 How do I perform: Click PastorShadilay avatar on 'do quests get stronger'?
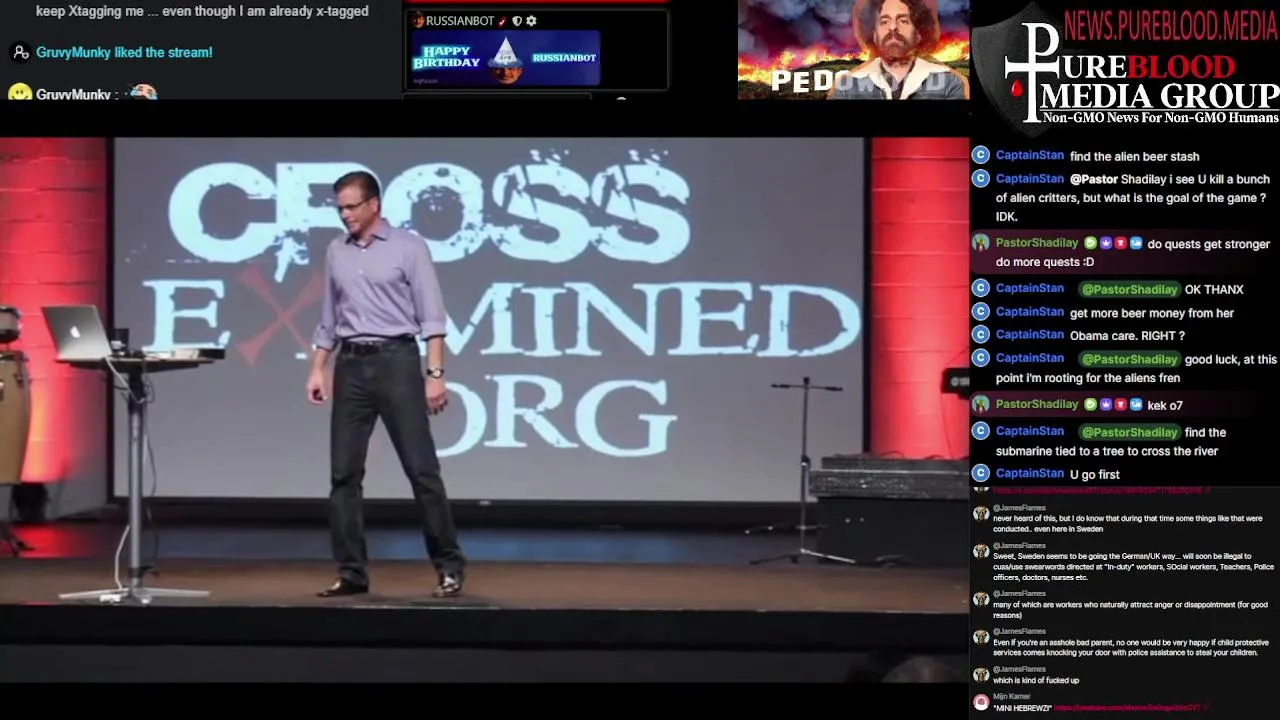(981, 243)
